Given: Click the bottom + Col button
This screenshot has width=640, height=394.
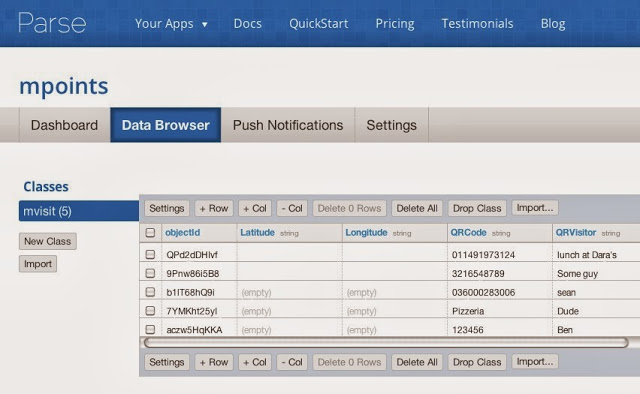Looking at the screenshot, I should coord(255,362).
